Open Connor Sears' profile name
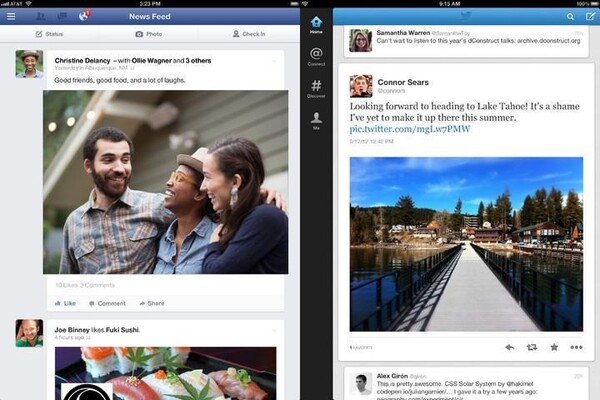The width and height of the screenshot is (600, 400). 403,82
